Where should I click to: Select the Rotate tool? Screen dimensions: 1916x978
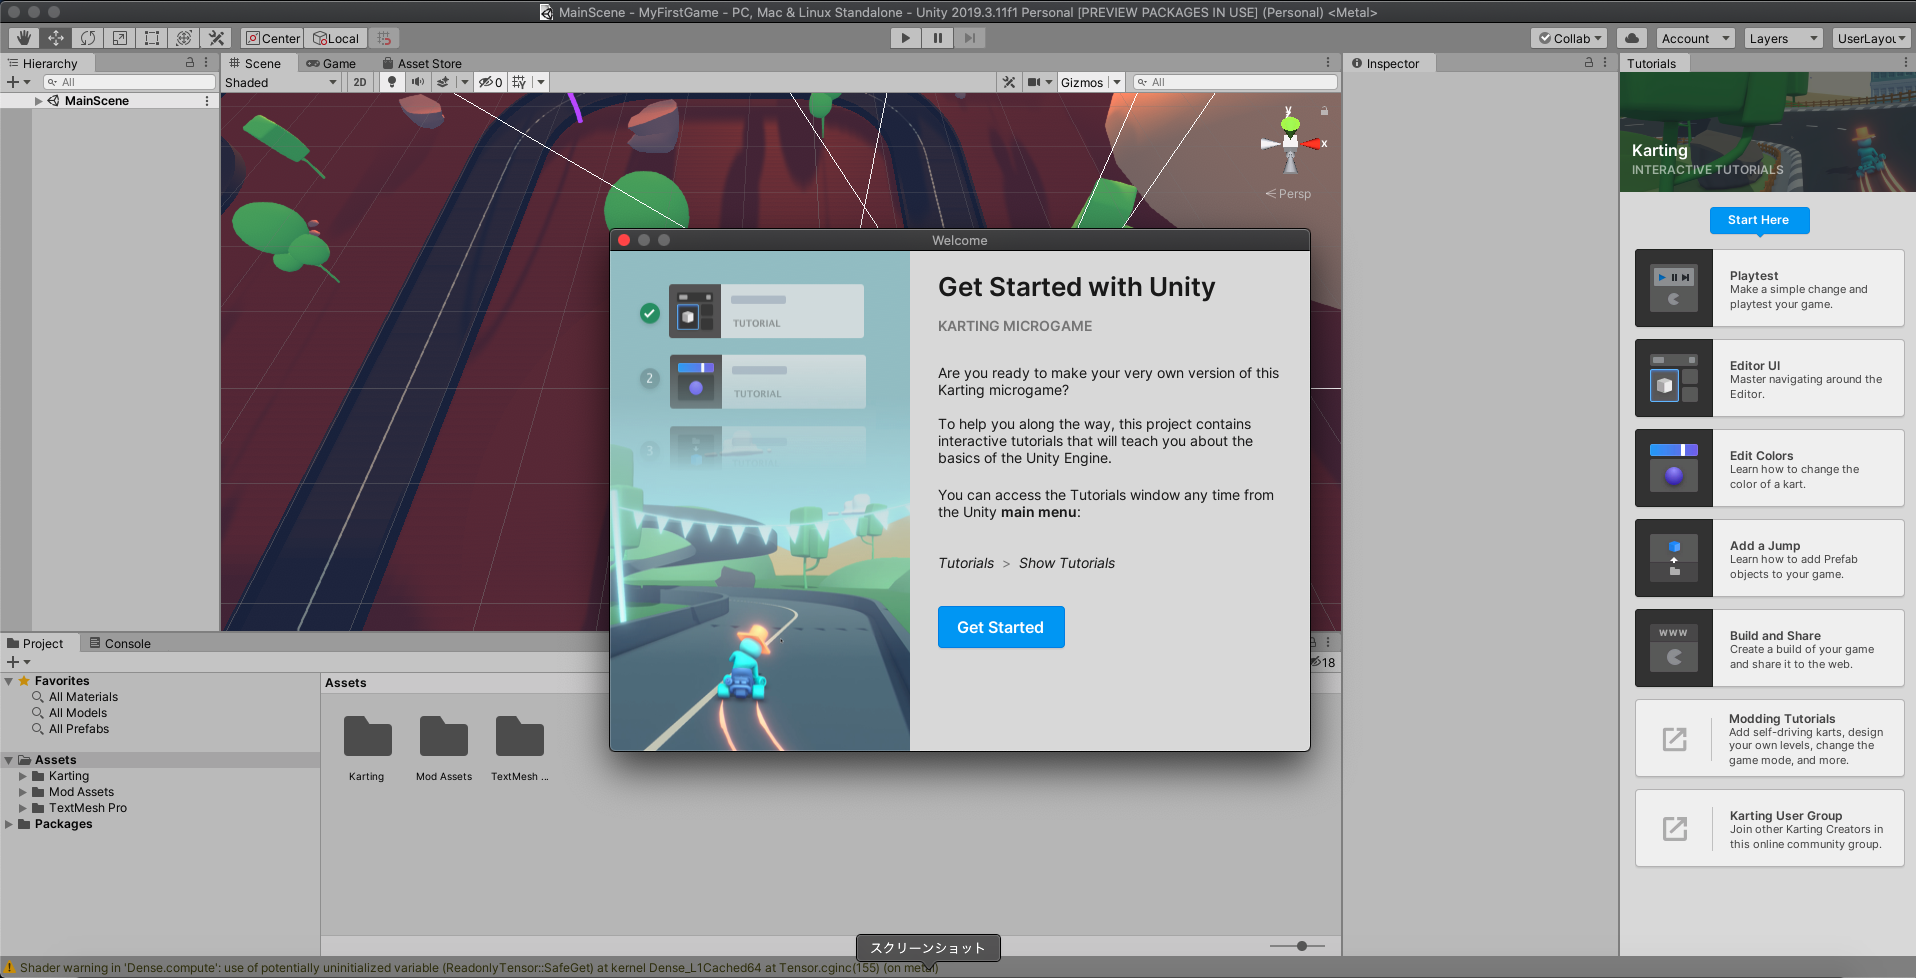pos(88,38)
